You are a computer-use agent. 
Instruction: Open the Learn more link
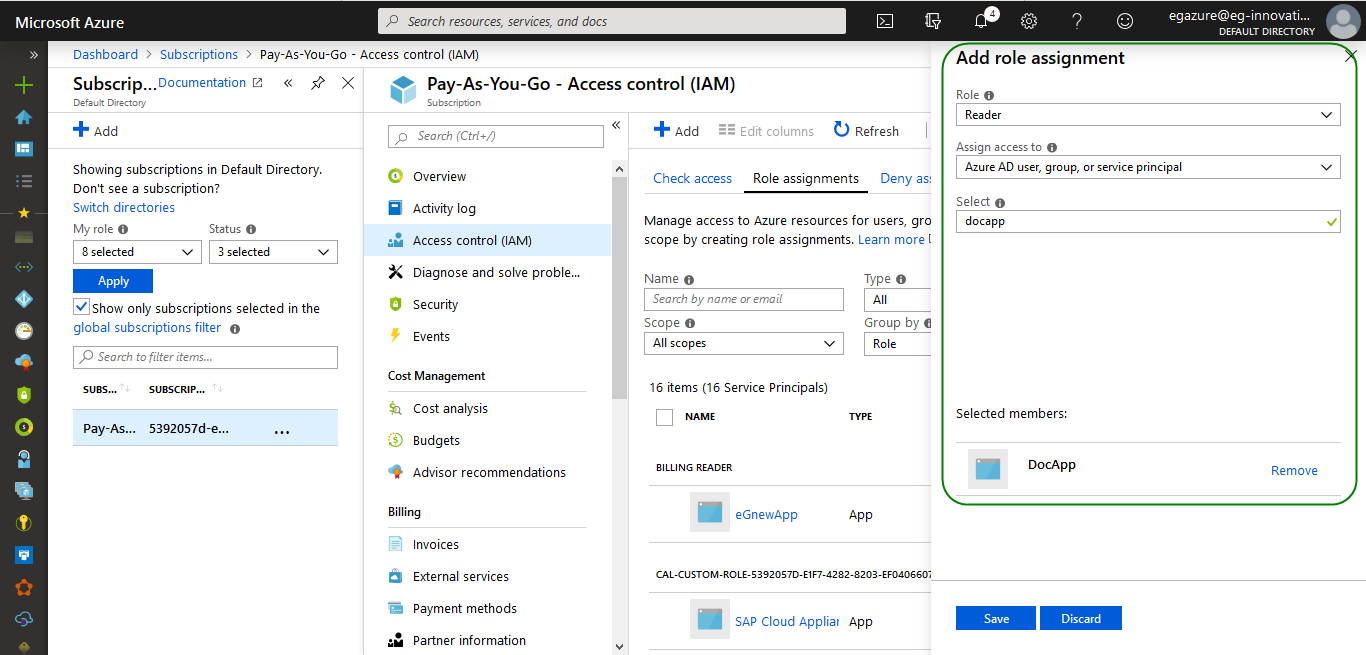pyautogui.click(x=891, y=239)
